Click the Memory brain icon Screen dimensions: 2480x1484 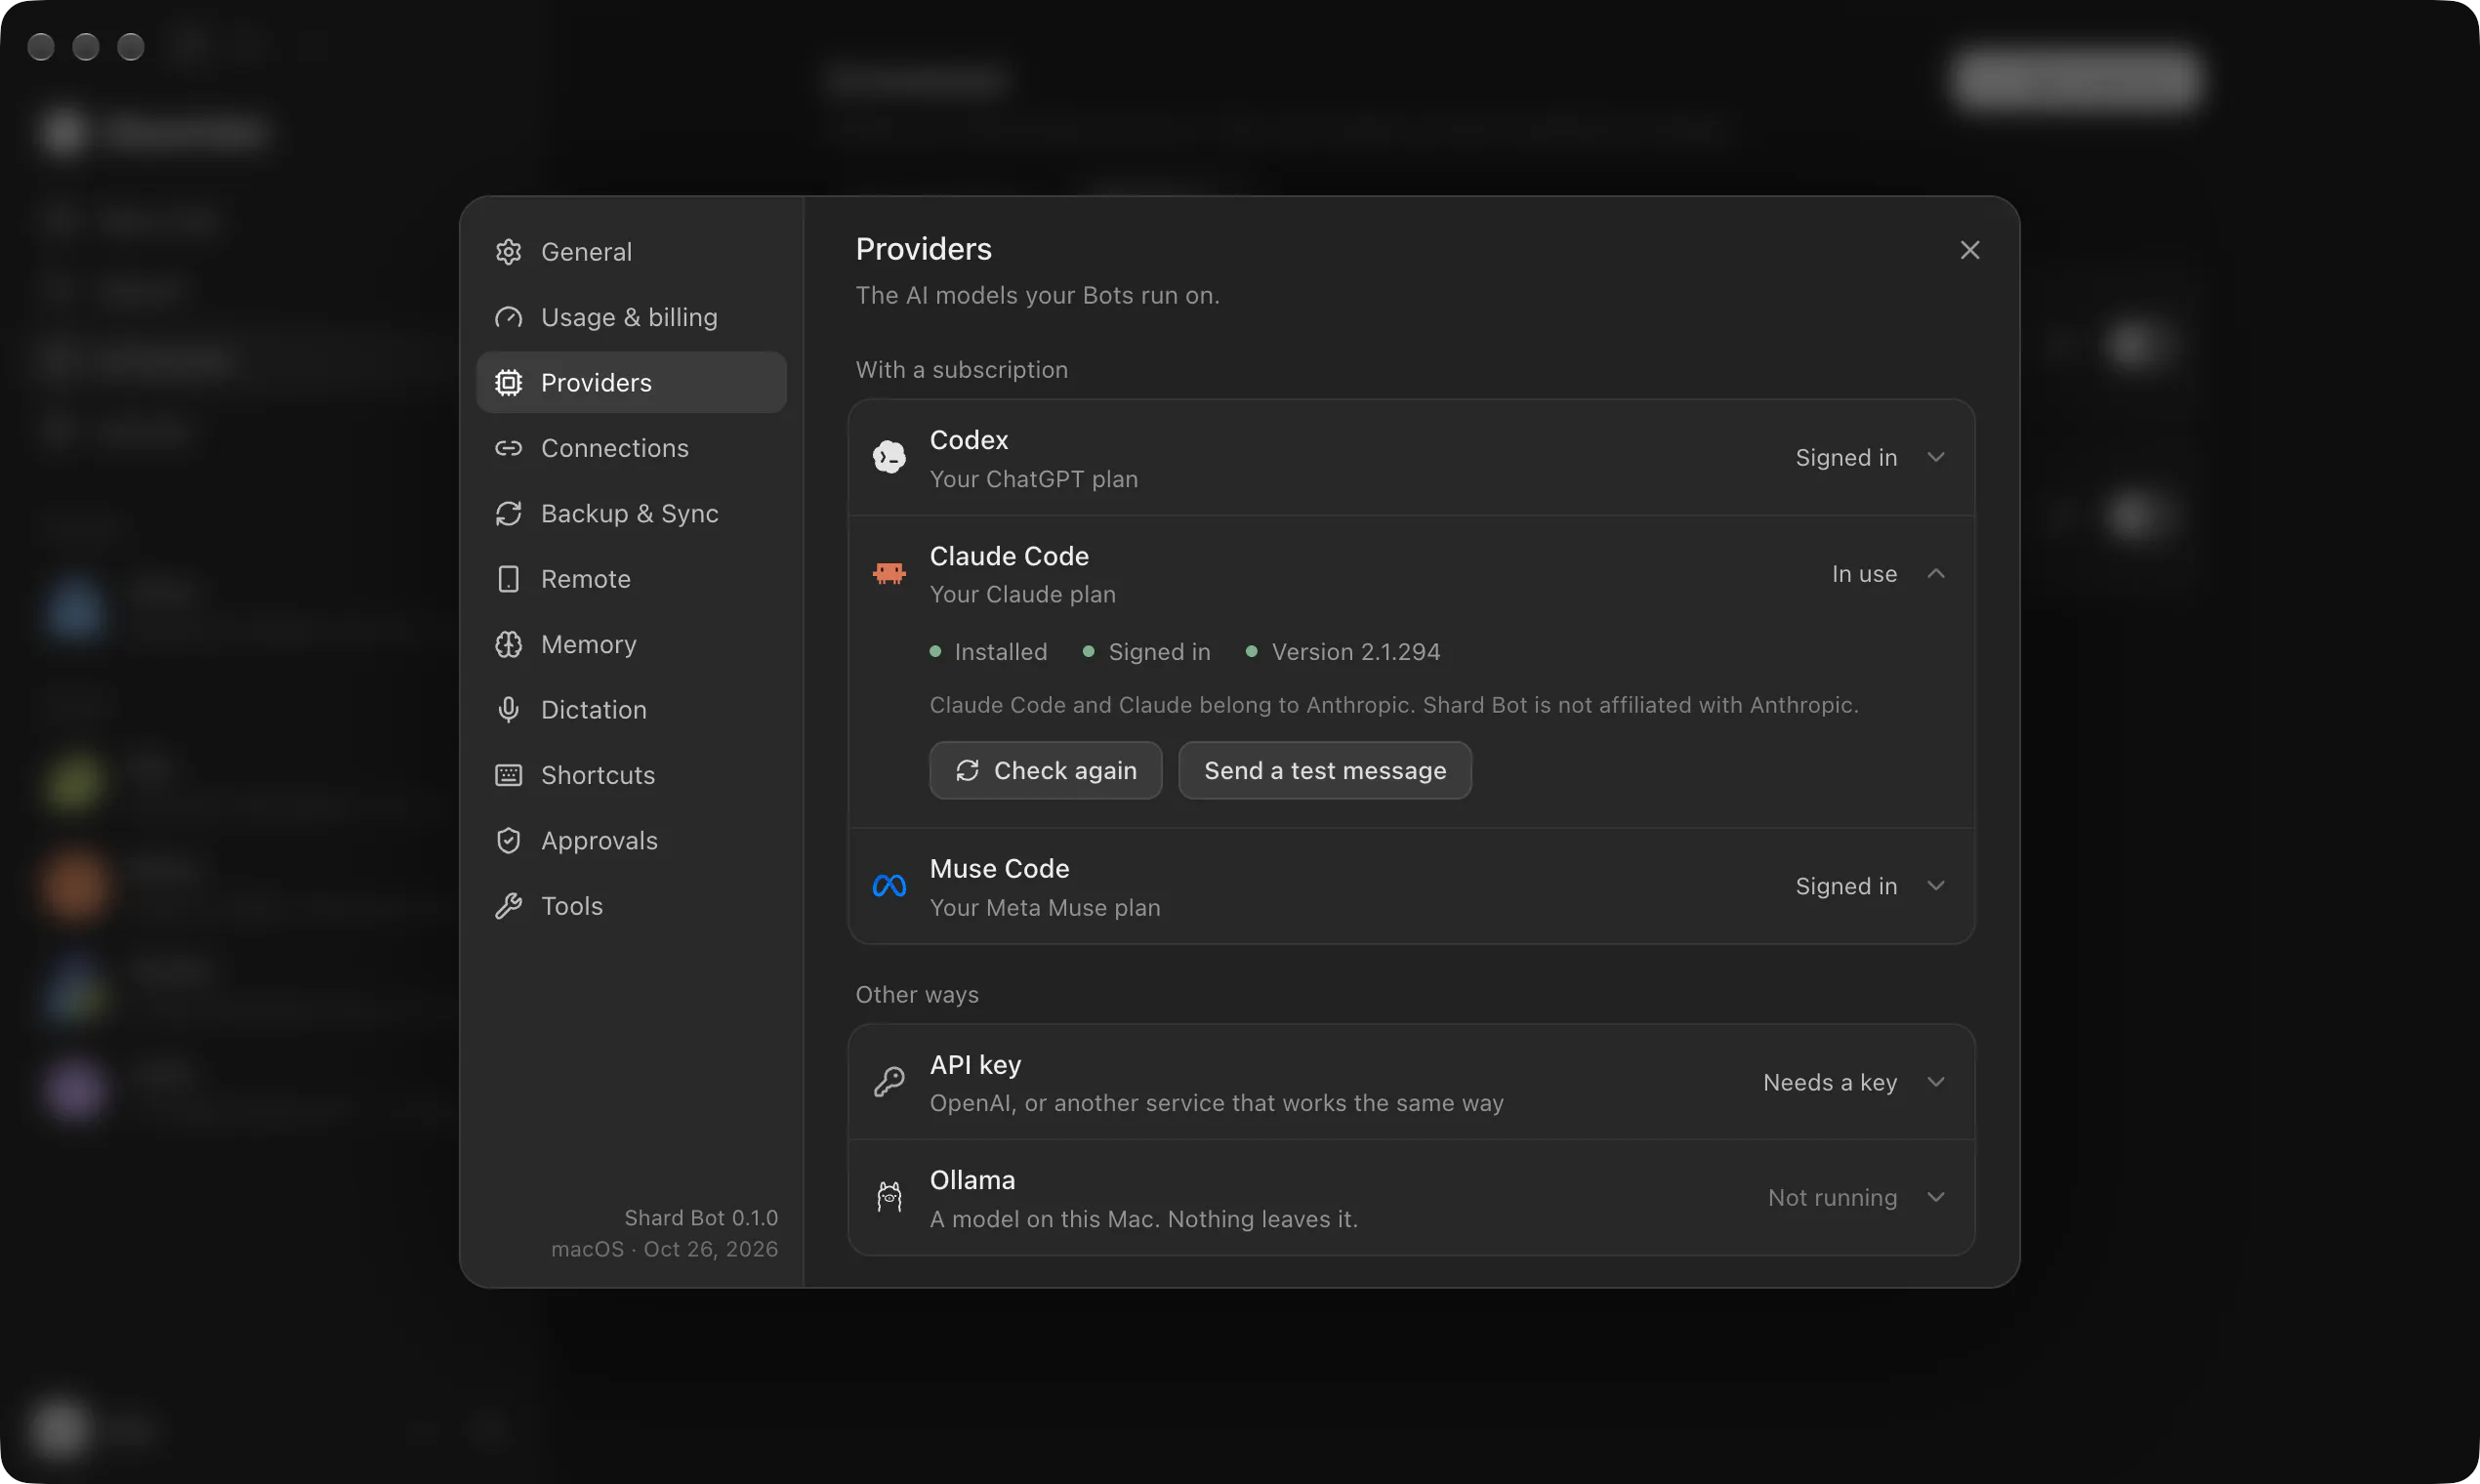click(508, 644)
